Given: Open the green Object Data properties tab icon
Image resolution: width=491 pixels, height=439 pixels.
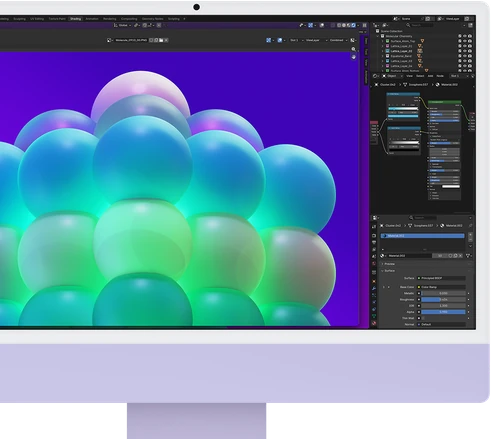Looking at the screenshot, I should (374, 316).
